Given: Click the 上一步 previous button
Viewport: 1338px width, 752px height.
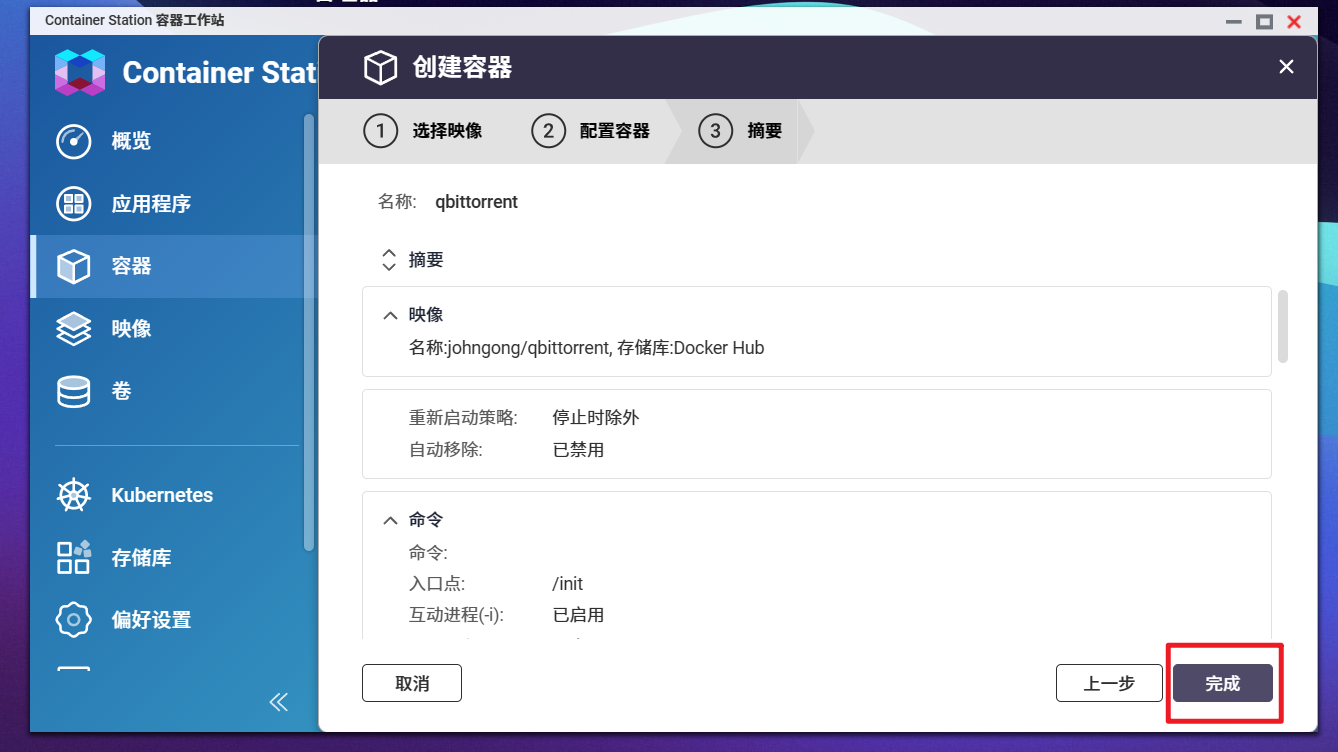Looking at the screenshot, I should click(1109, 683).
